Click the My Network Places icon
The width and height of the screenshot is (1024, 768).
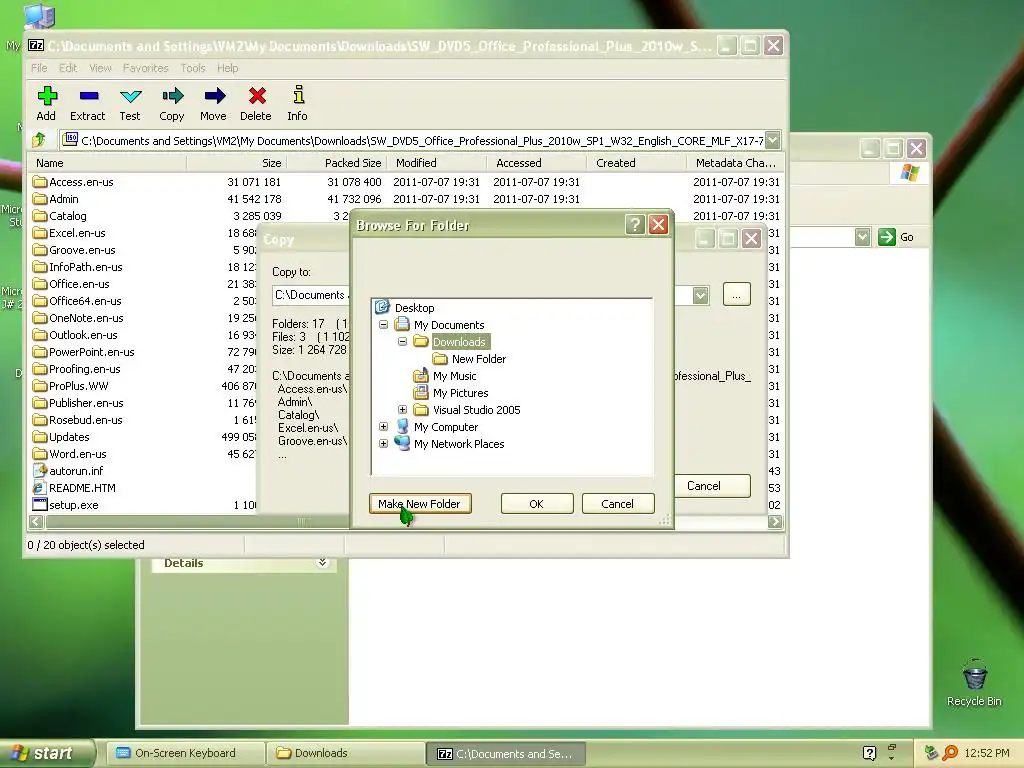[x=402, y=443]
